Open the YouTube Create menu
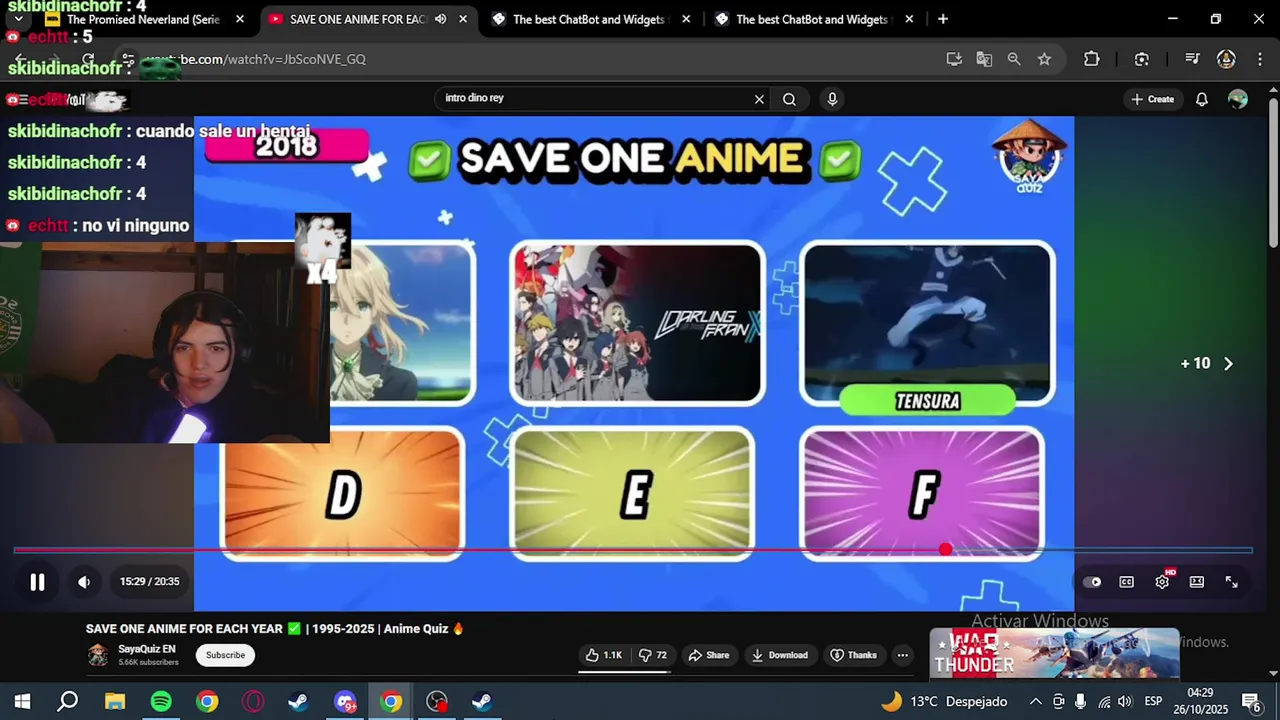The image size is (1280, 720). 1152,99
